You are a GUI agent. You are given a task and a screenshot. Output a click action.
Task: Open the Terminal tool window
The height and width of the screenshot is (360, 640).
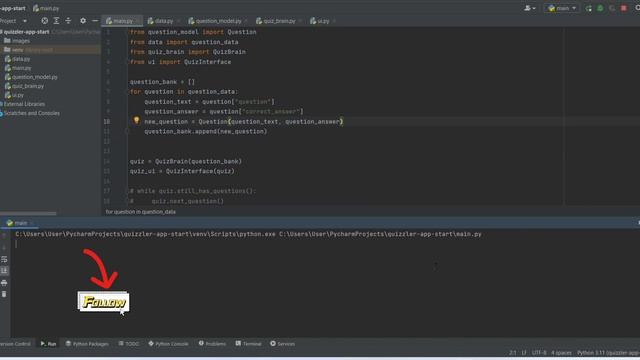(x=249, y=344)
